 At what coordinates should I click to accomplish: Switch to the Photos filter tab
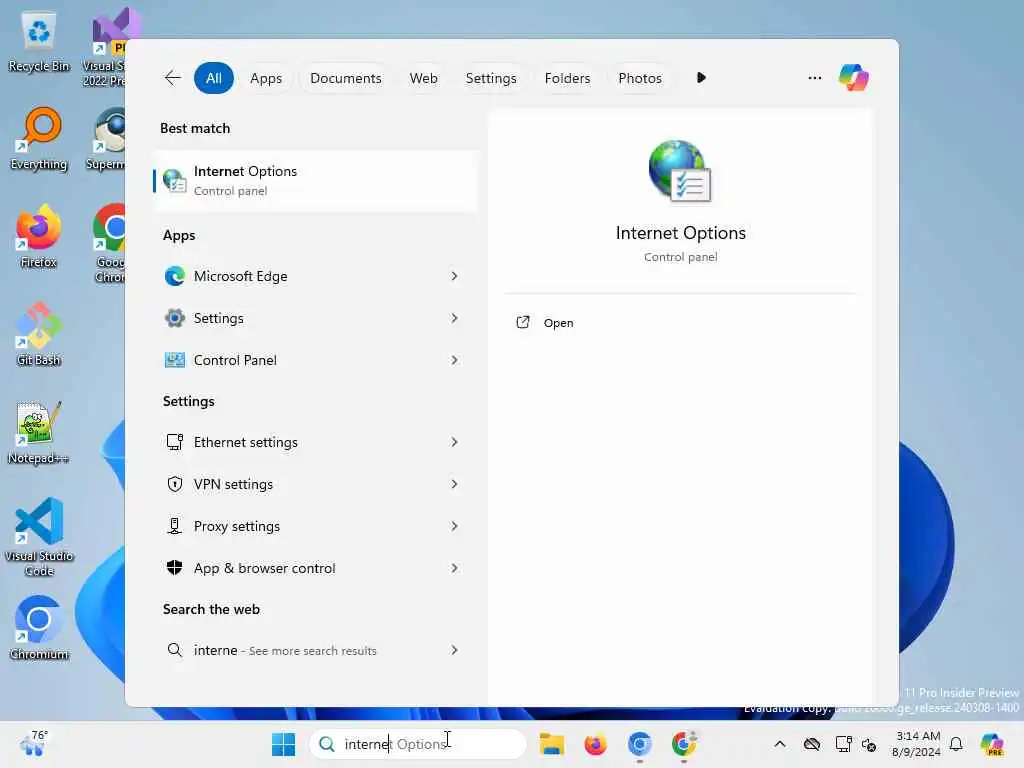(639, 78)
